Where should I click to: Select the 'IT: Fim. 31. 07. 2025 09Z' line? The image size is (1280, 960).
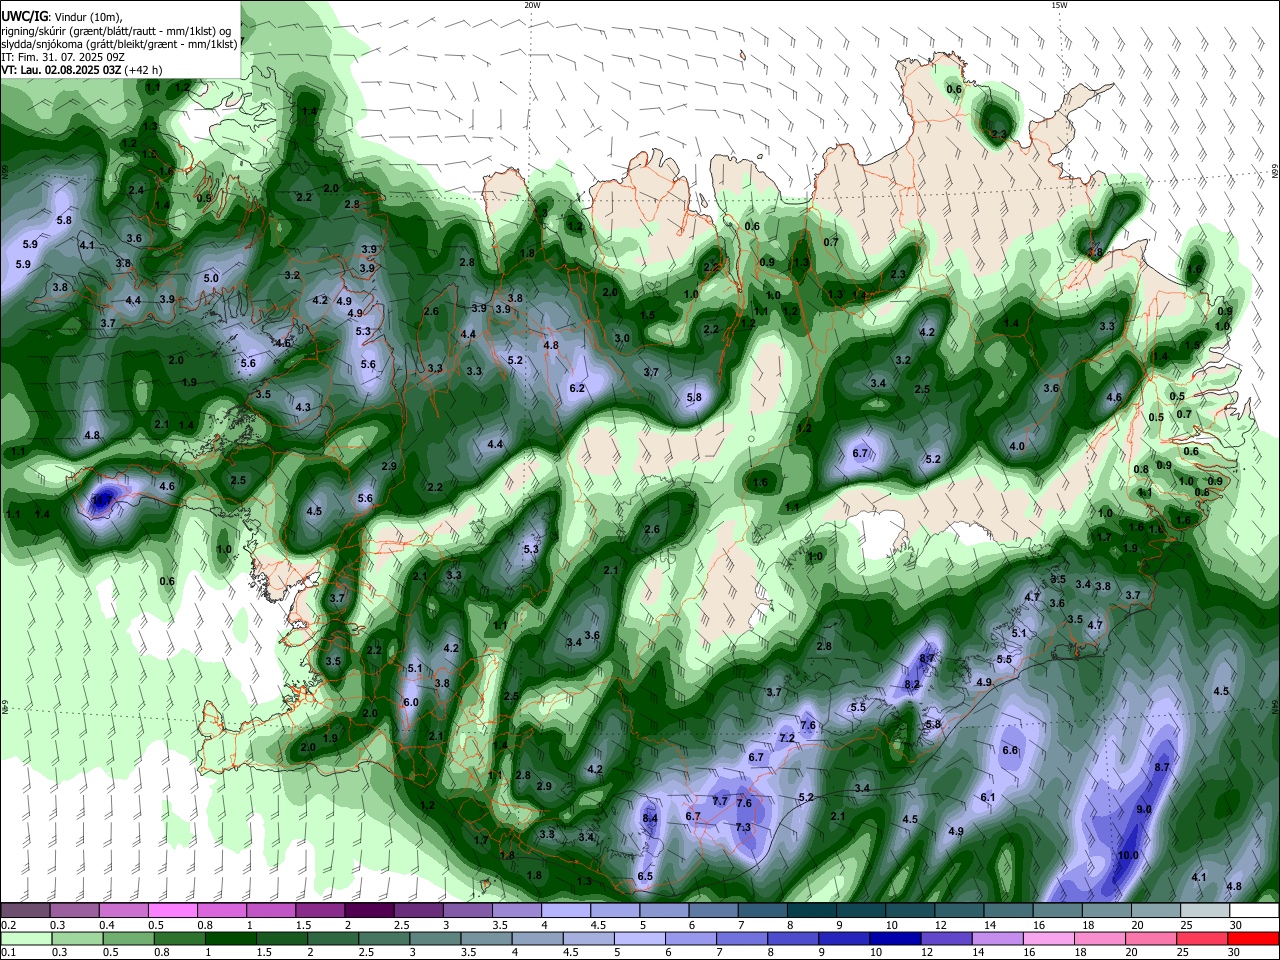click(x=62, y=57)
